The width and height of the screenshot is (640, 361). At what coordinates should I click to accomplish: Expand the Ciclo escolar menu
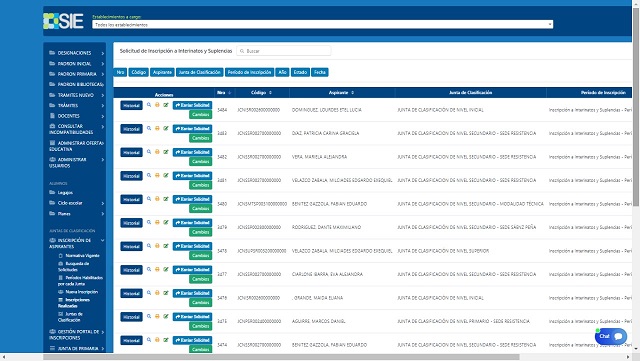tap(76, 203)
